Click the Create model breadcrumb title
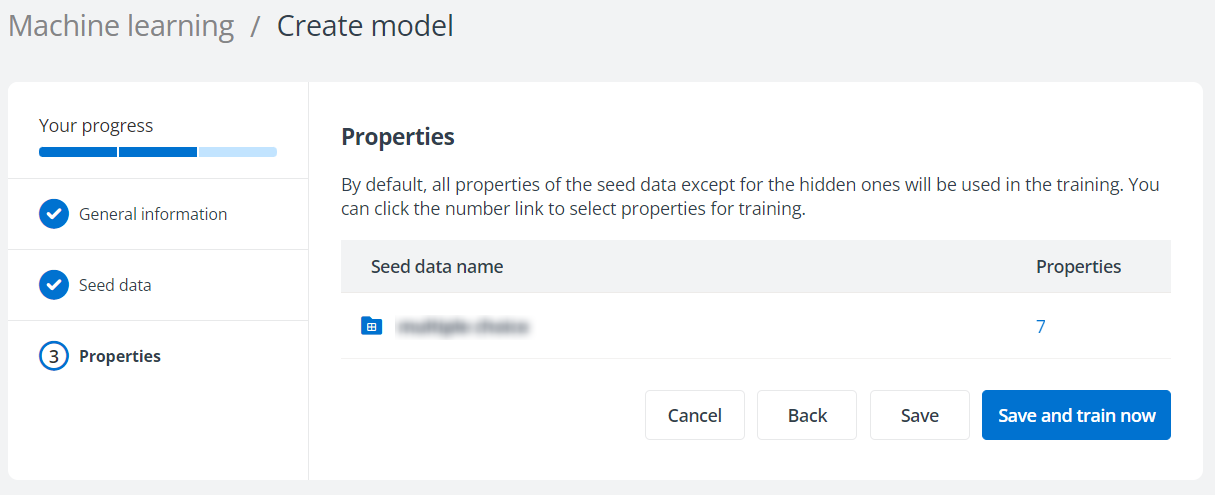The width and height of the screenshot is (1215, 495). (x=365, y=26)
